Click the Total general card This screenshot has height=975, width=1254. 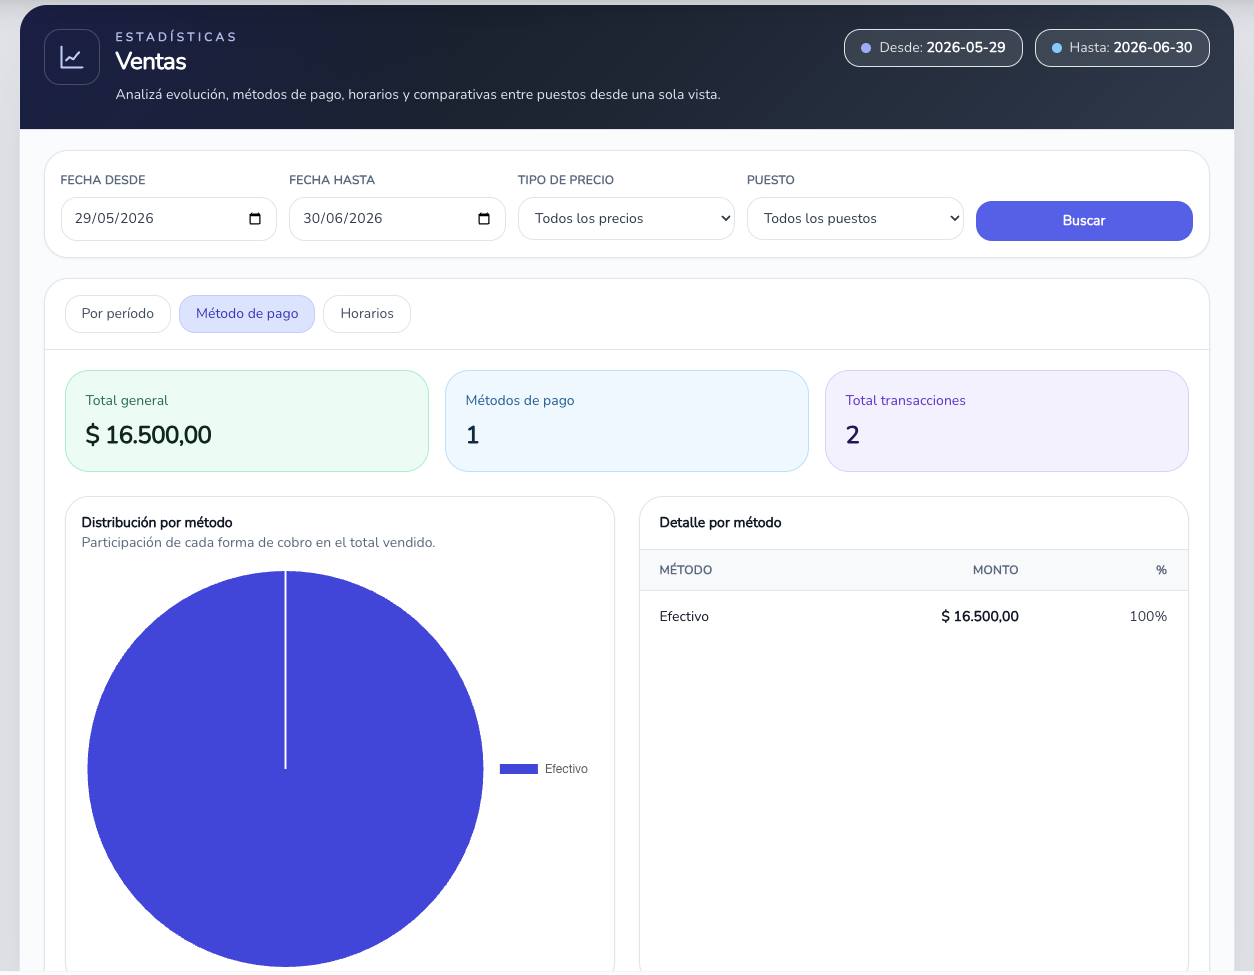coord(247,421)
